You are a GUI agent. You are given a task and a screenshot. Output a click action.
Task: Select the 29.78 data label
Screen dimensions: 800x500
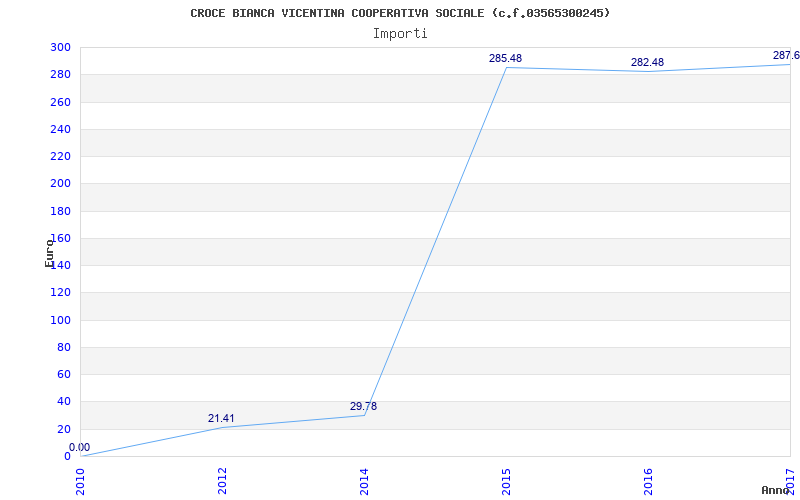pos(363,406)
